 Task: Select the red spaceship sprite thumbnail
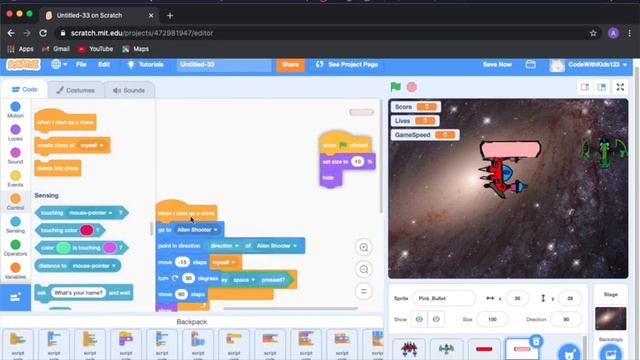pyautogui.click(x=409, y=349)
